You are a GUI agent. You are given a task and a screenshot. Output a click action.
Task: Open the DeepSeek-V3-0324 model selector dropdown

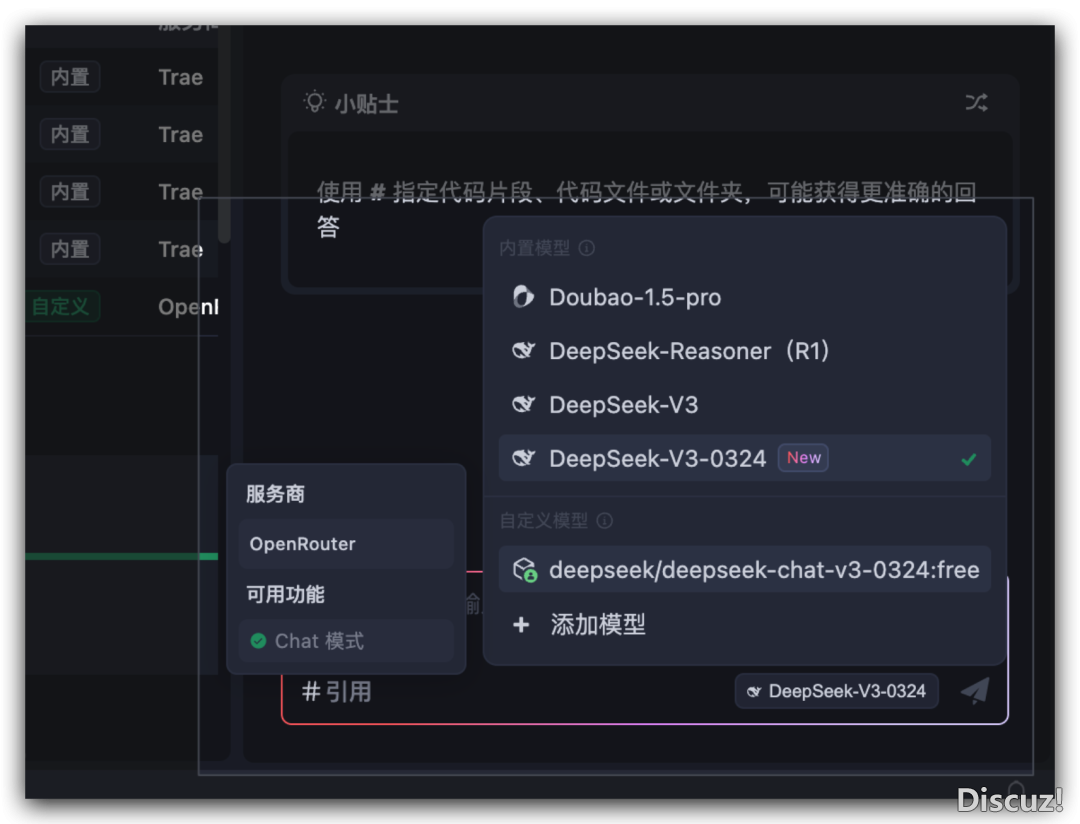837,691
